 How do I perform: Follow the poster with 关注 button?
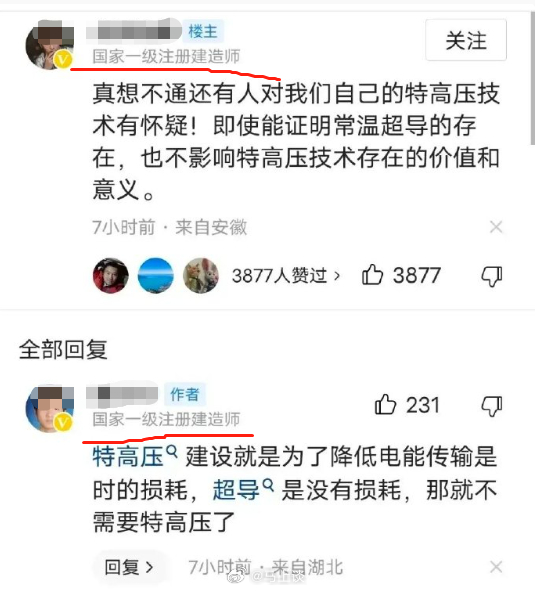466,40
